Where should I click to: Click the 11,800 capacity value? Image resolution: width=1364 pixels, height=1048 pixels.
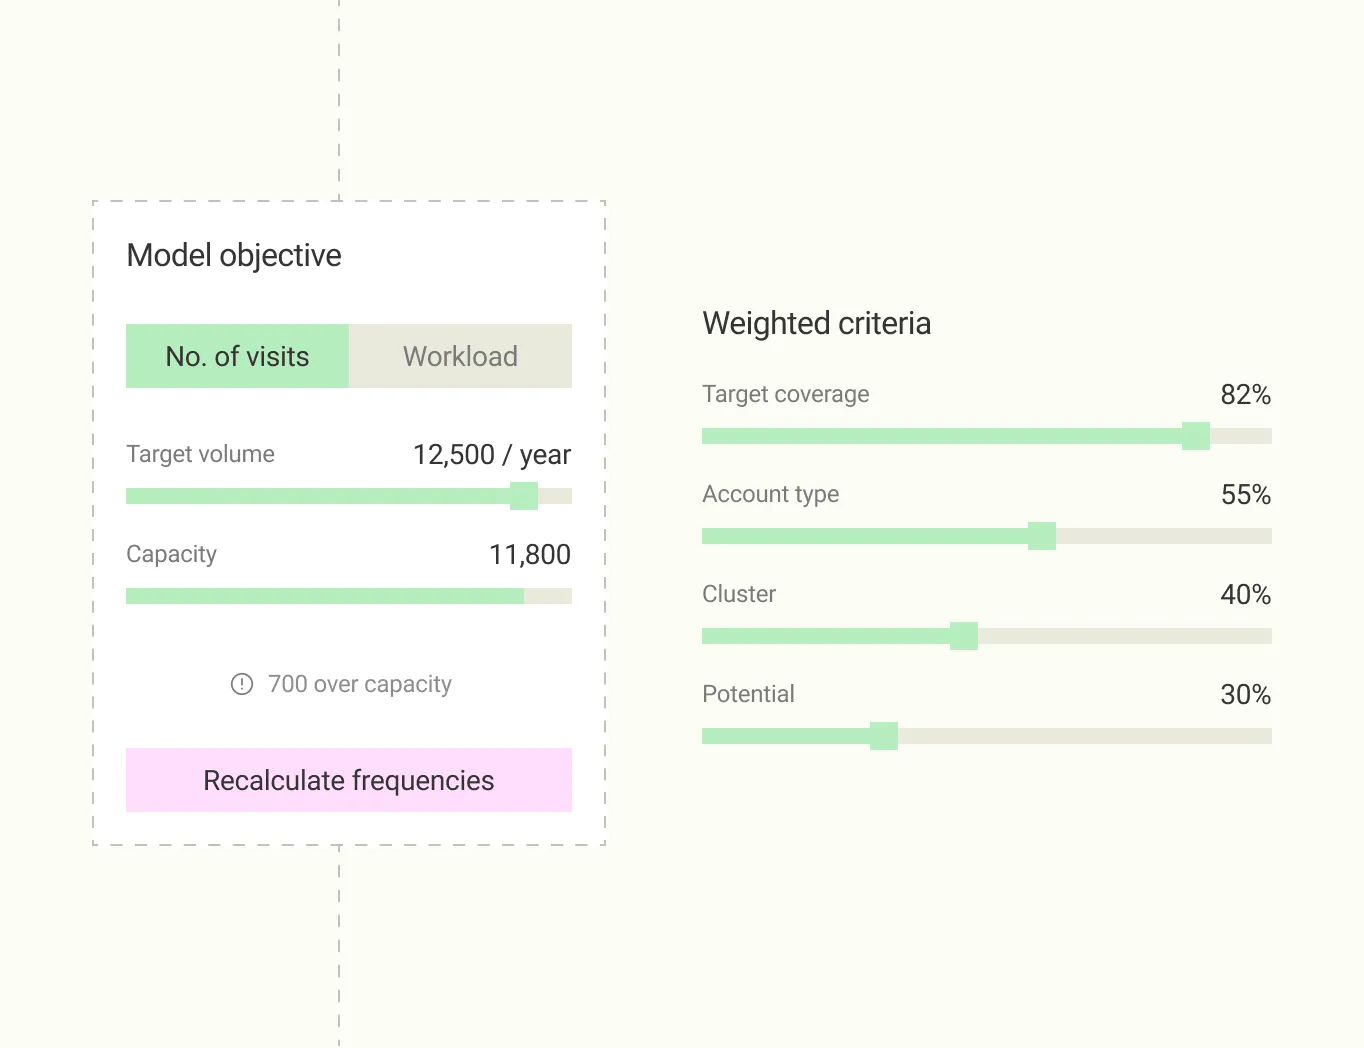click(530, 554)
